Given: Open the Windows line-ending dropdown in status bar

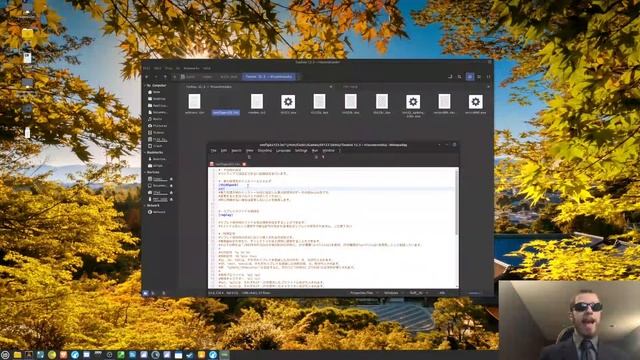Looking at the screenshot, I should point(393,293).
